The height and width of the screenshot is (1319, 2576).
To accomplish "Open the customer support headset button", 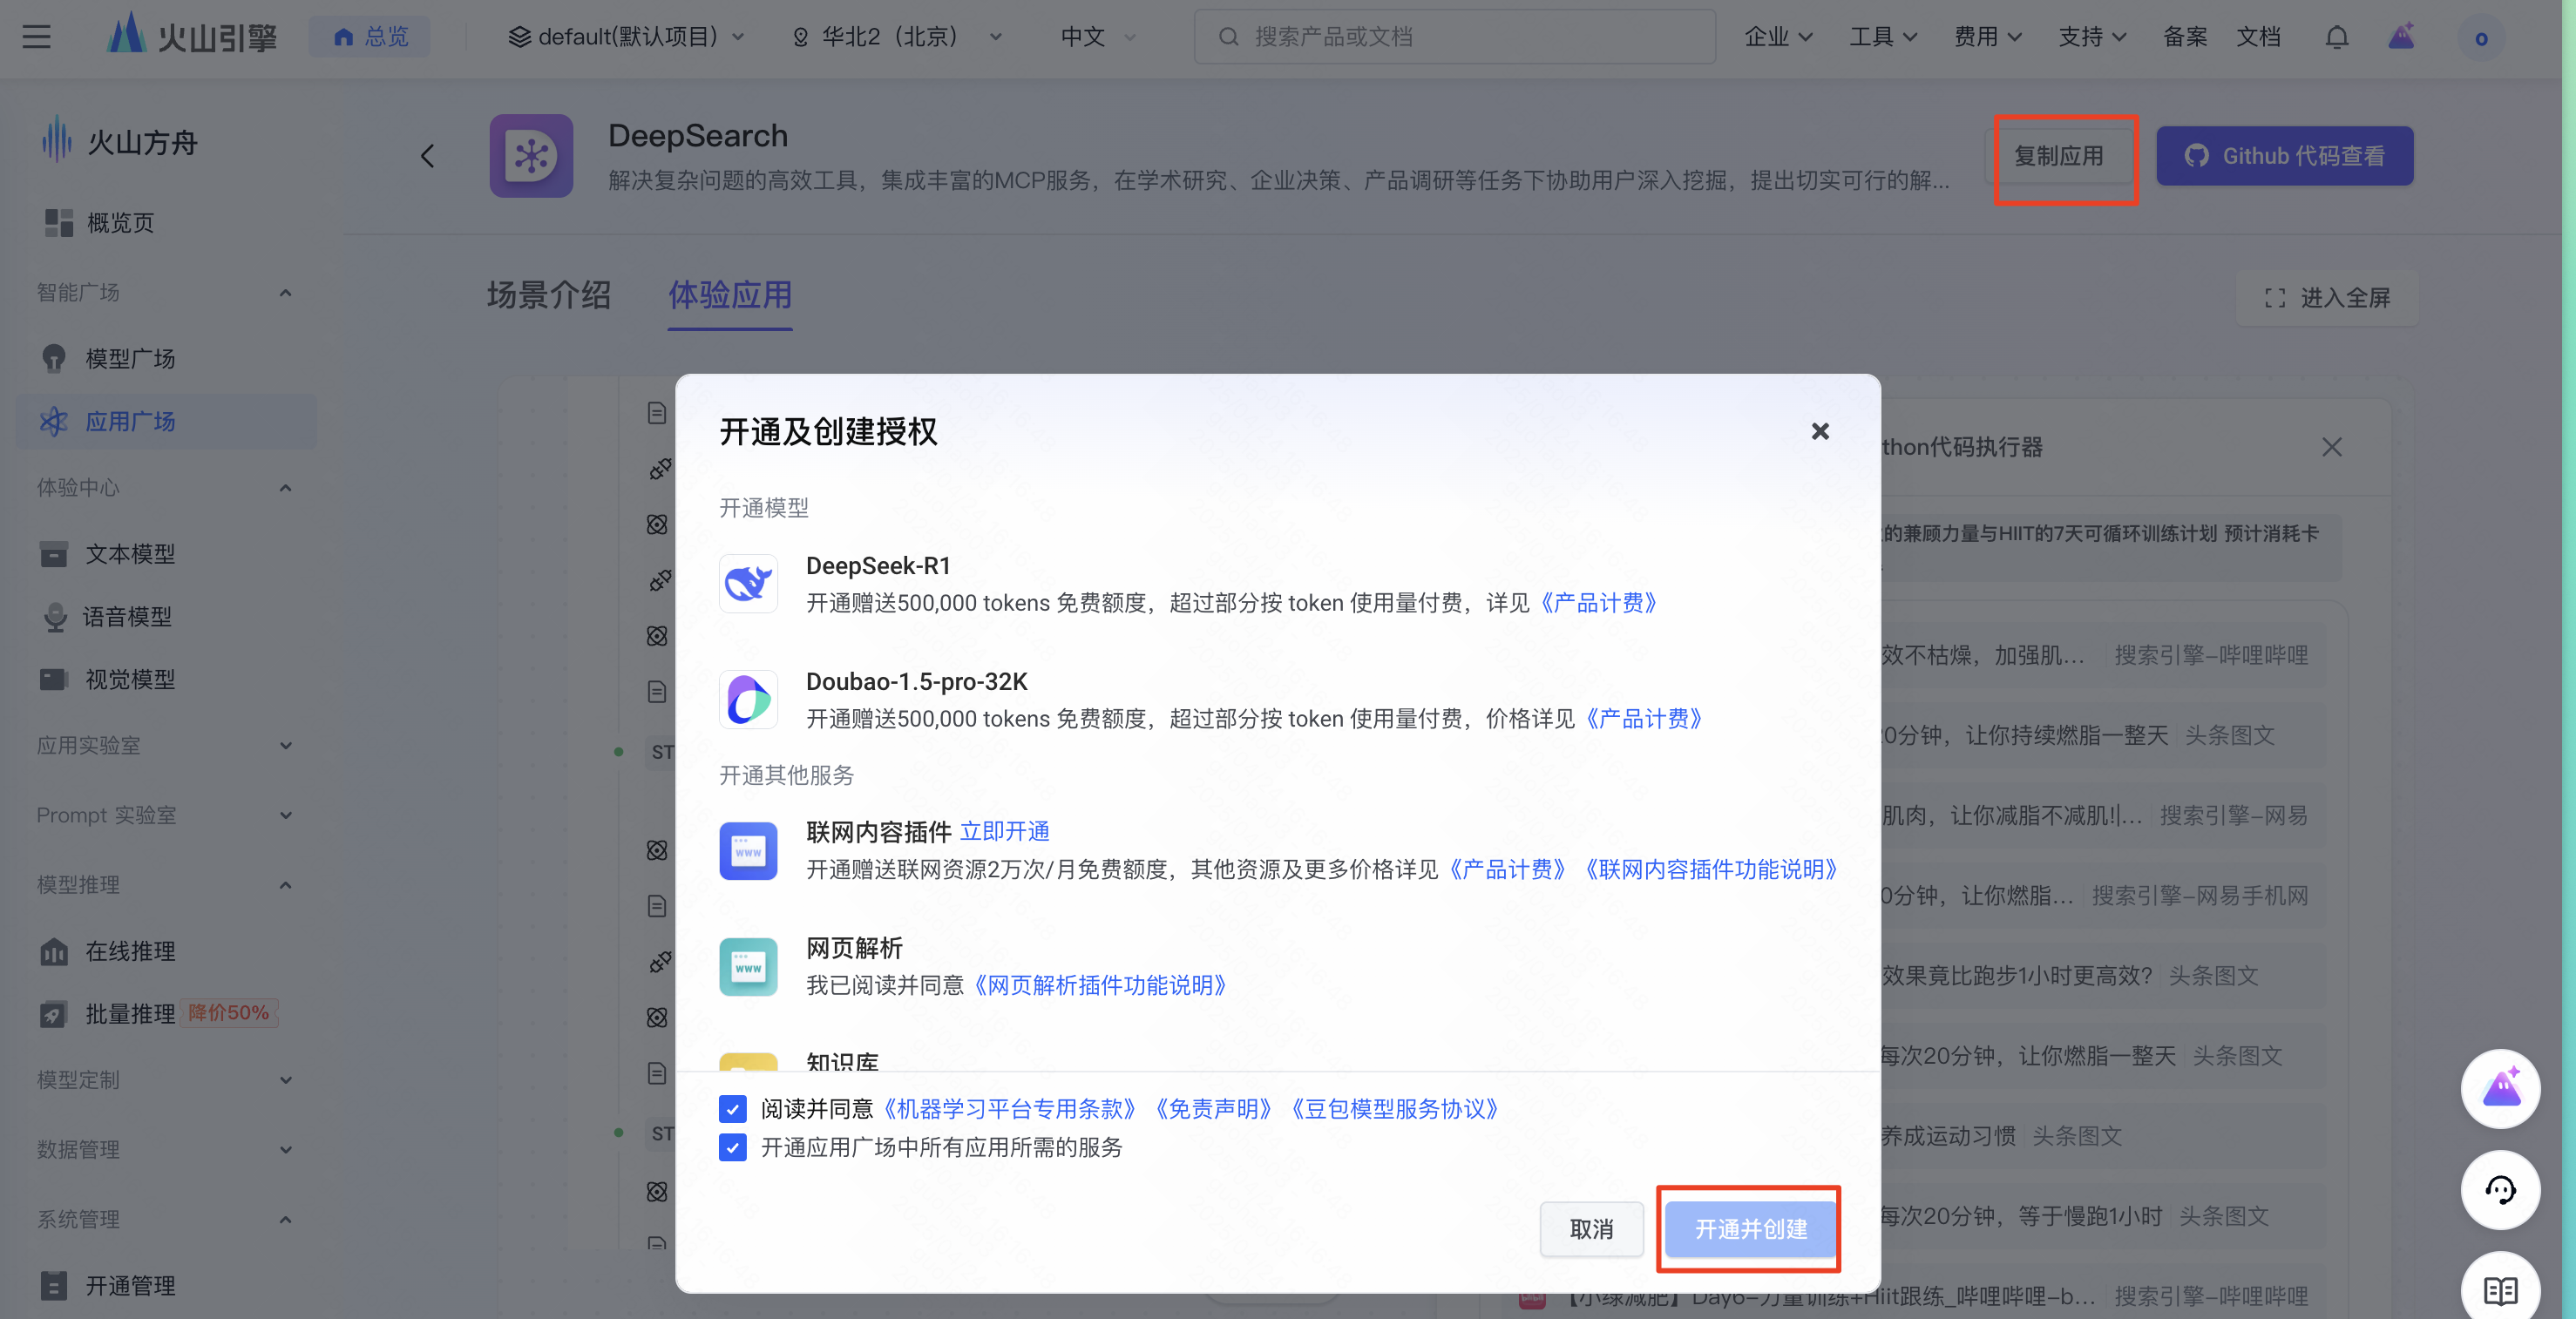I will (x=2501, y=1190).
